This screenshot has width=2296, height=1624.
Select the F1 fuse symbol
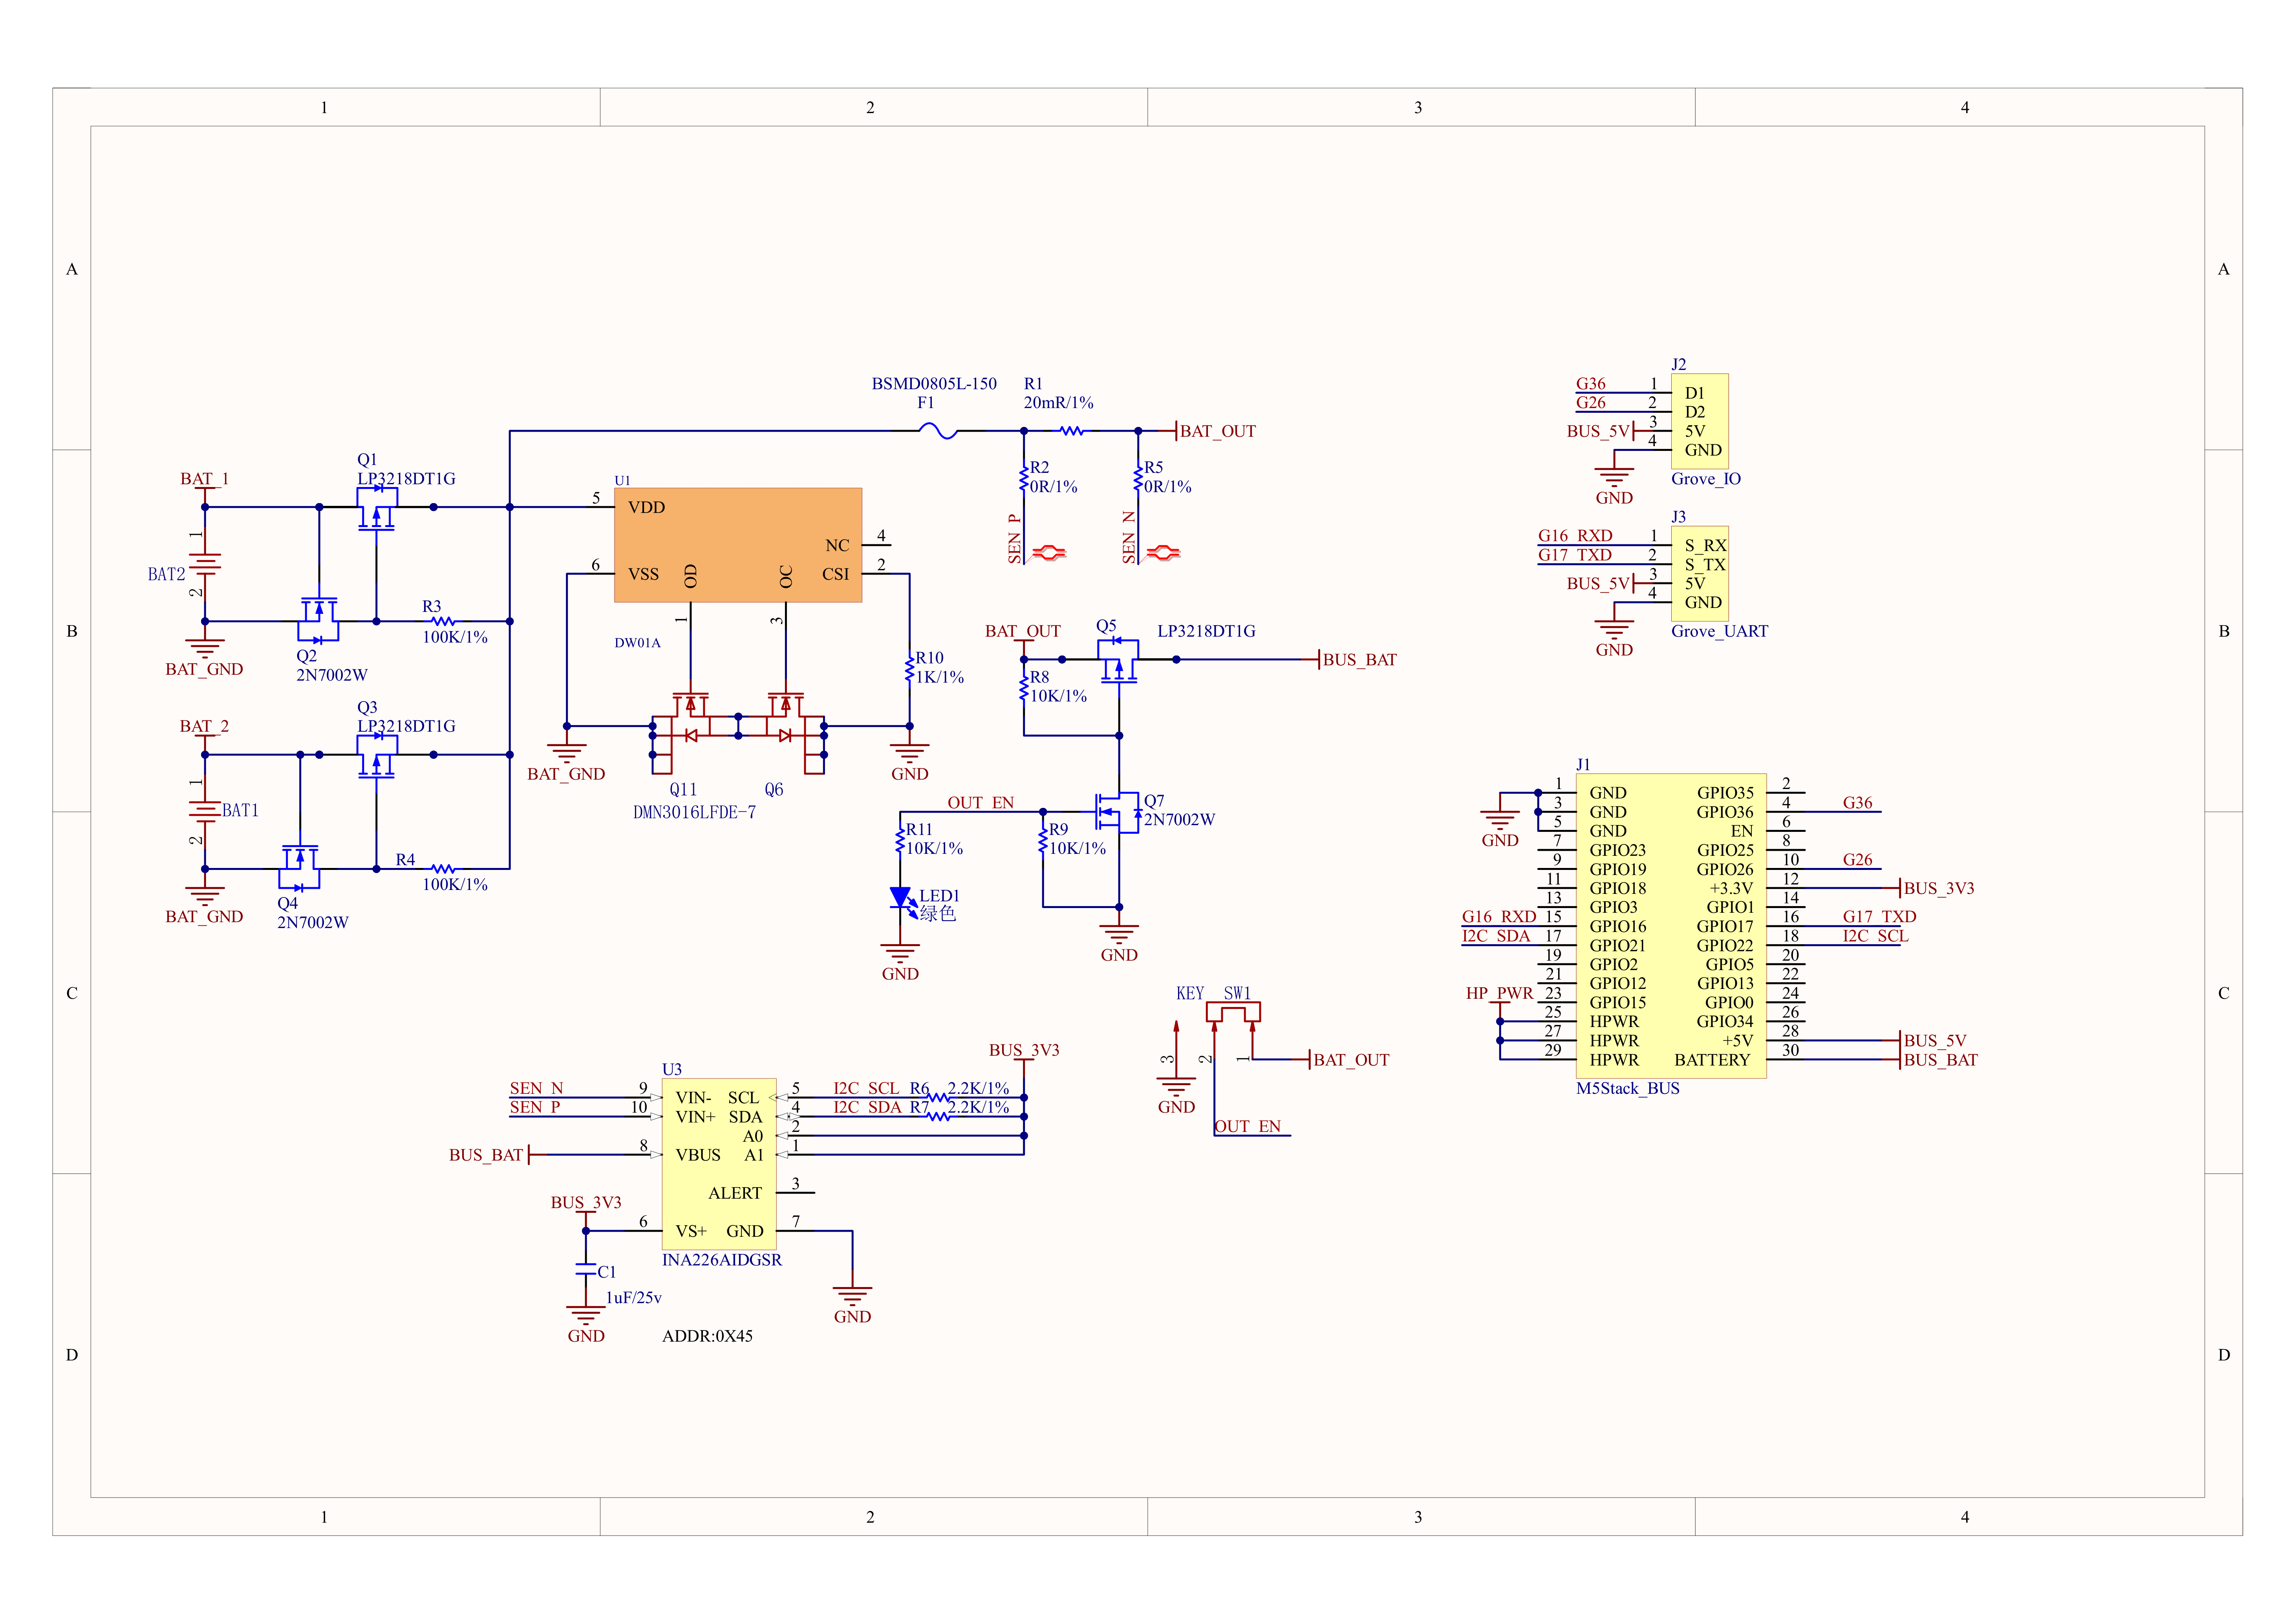pyautogui.click(x=938, y=431)
